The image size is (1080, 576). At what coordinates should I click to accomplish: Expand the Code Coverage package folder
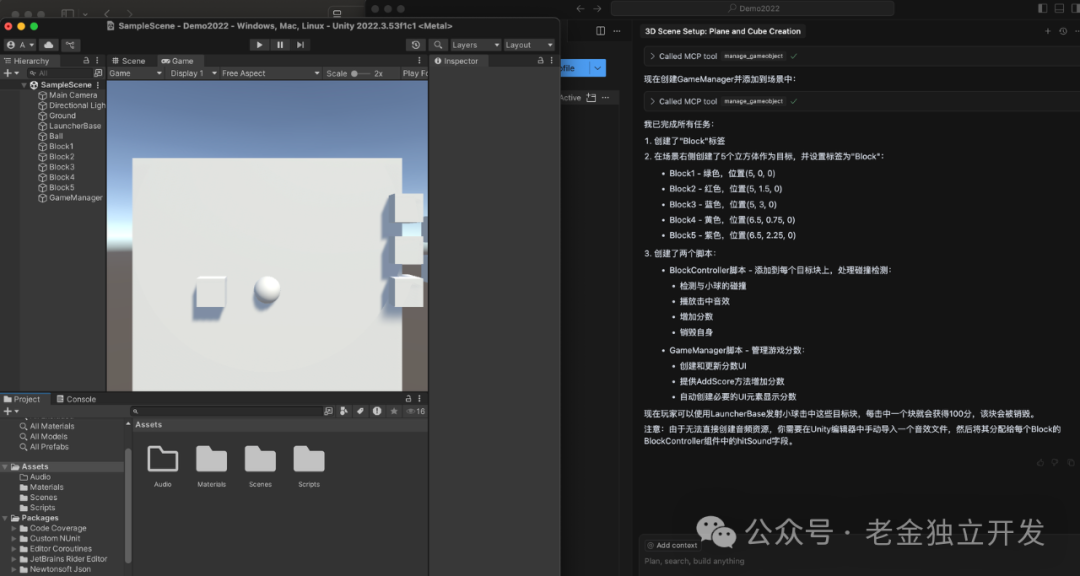tap(14, 528)
